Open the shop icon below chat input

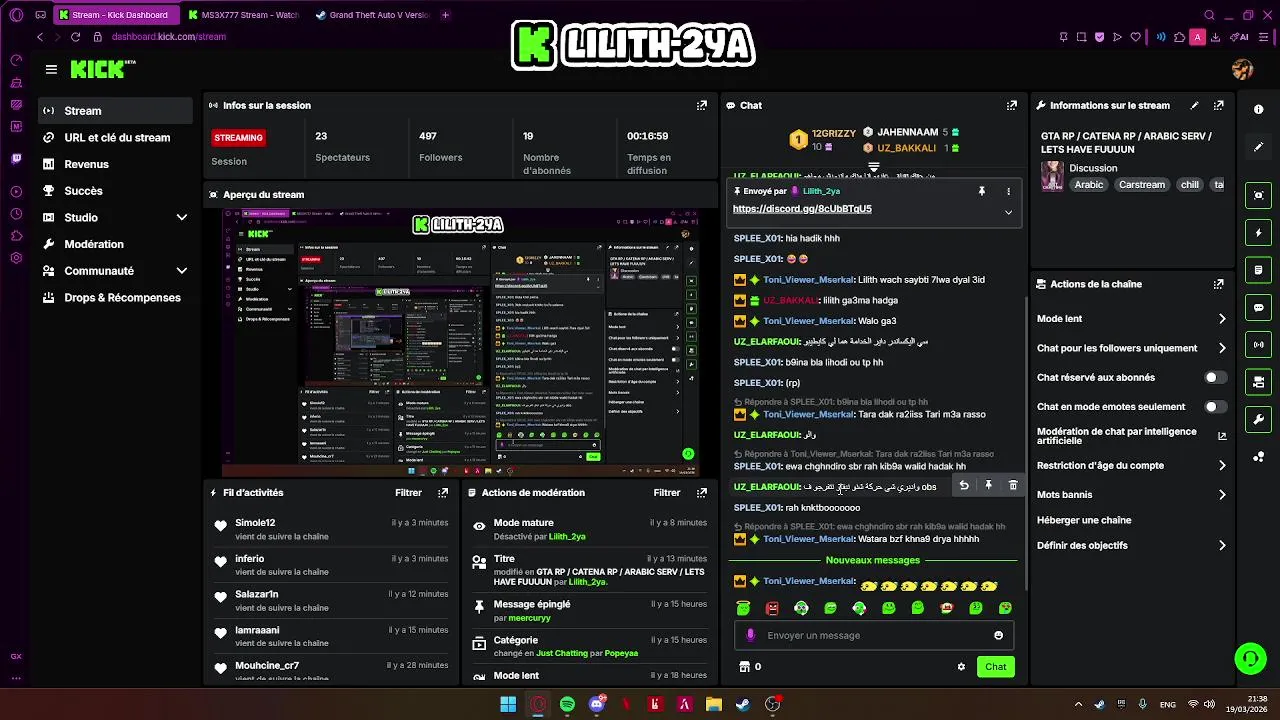click(744, 667)
